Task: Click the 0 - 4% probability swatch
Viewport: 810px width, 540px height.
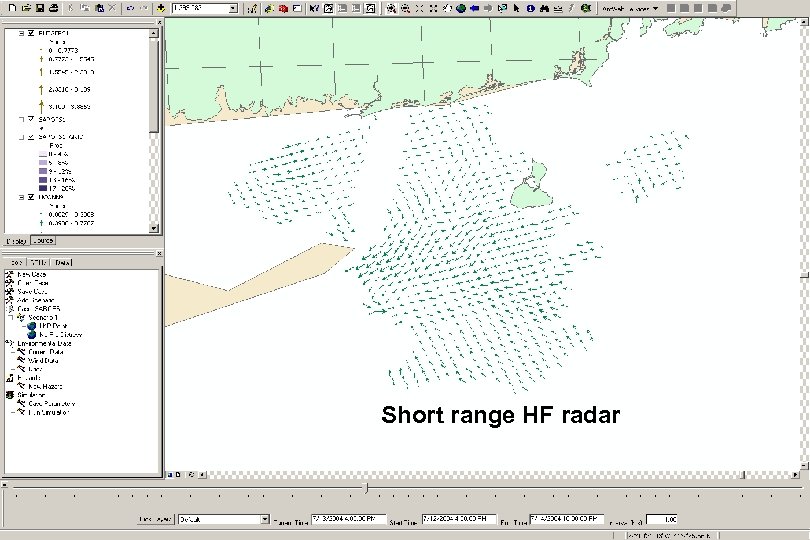Action: tap(43, 154)
